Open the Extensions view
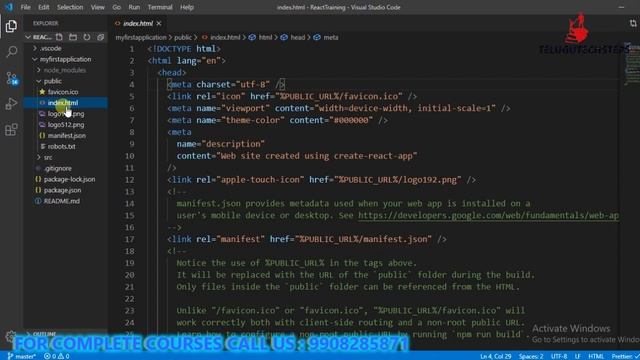Image resolution: width=640 pixels, height=360 pixels. (11, 130)
